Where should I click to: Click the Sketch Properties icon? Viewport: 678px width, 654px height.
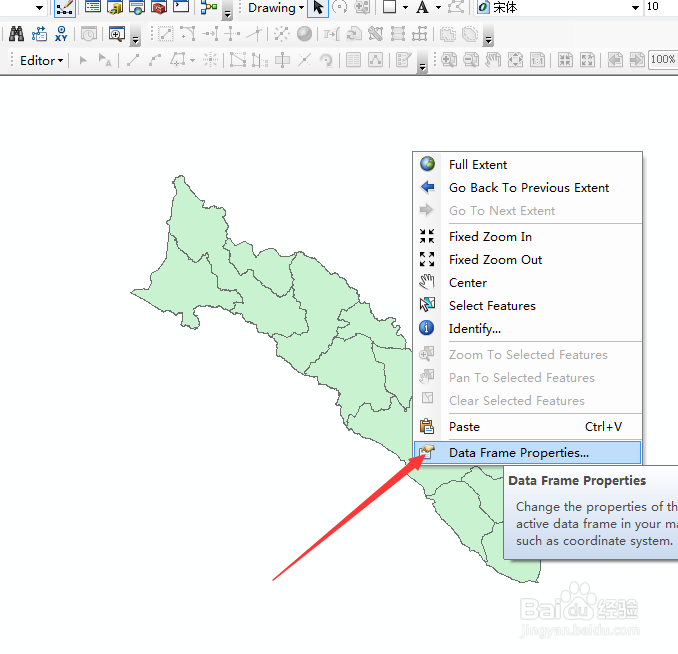[x=375, y=60]
